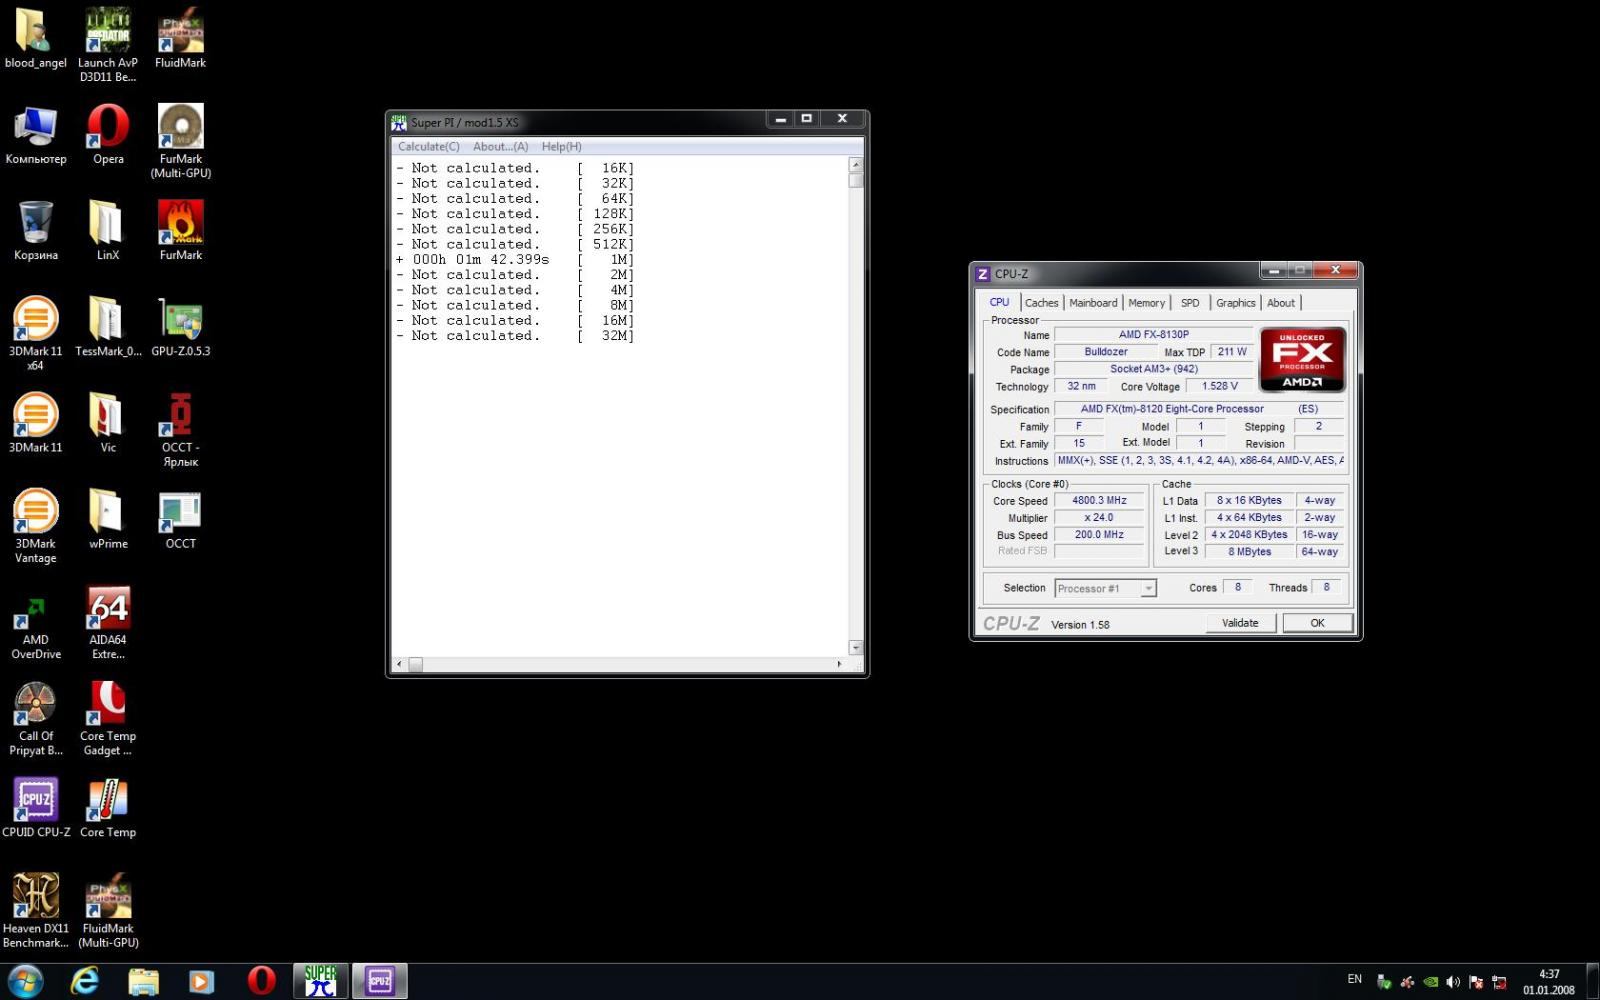Click the OK button in CPU-Z
The height and width of the screenshot is (1000, 1600).
[1317, 623]
